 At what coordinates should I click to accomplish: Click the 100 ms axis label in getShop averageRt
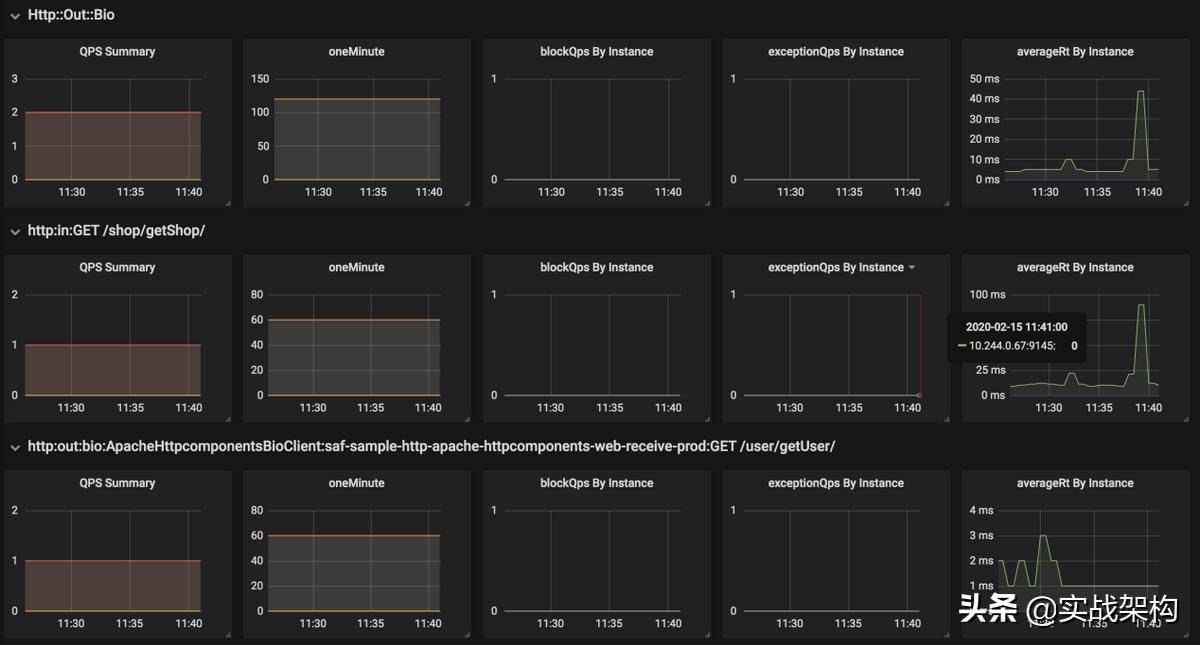pyautogui.click(x=987, y=295)
